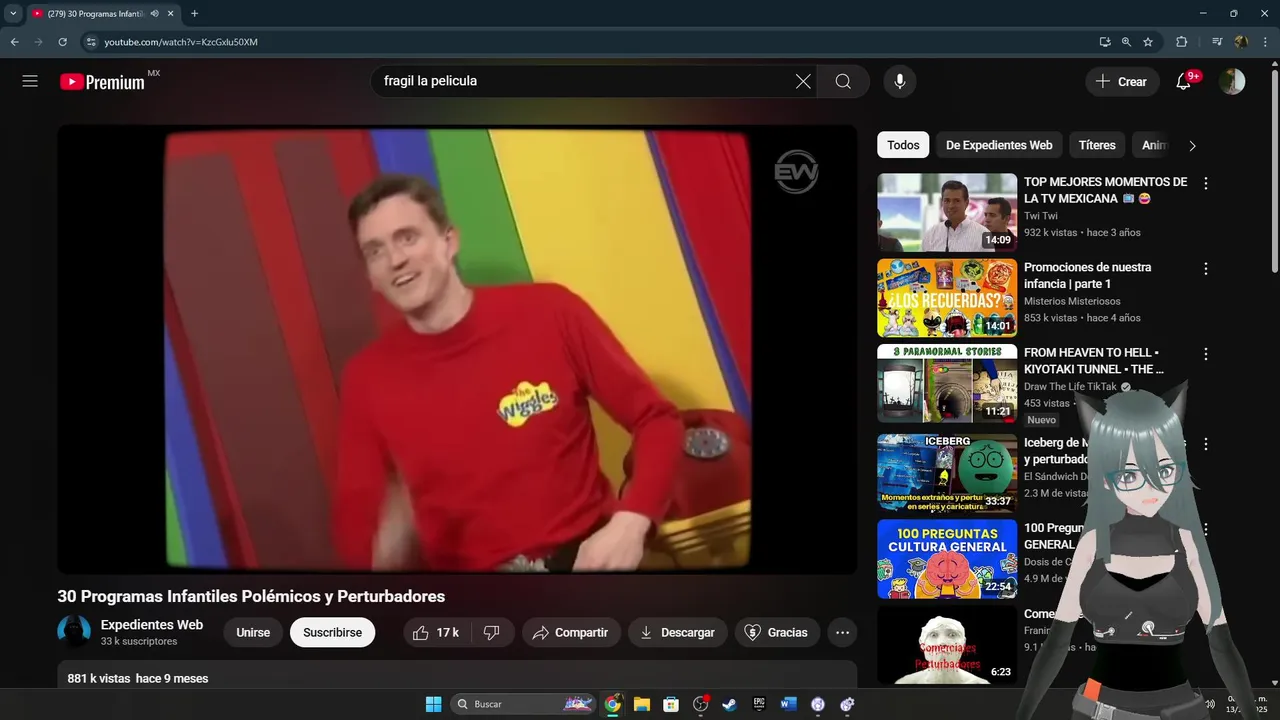Open the Windows Start menu
Viewport: 1280px width, 720px height.
(x=433, y=704)
